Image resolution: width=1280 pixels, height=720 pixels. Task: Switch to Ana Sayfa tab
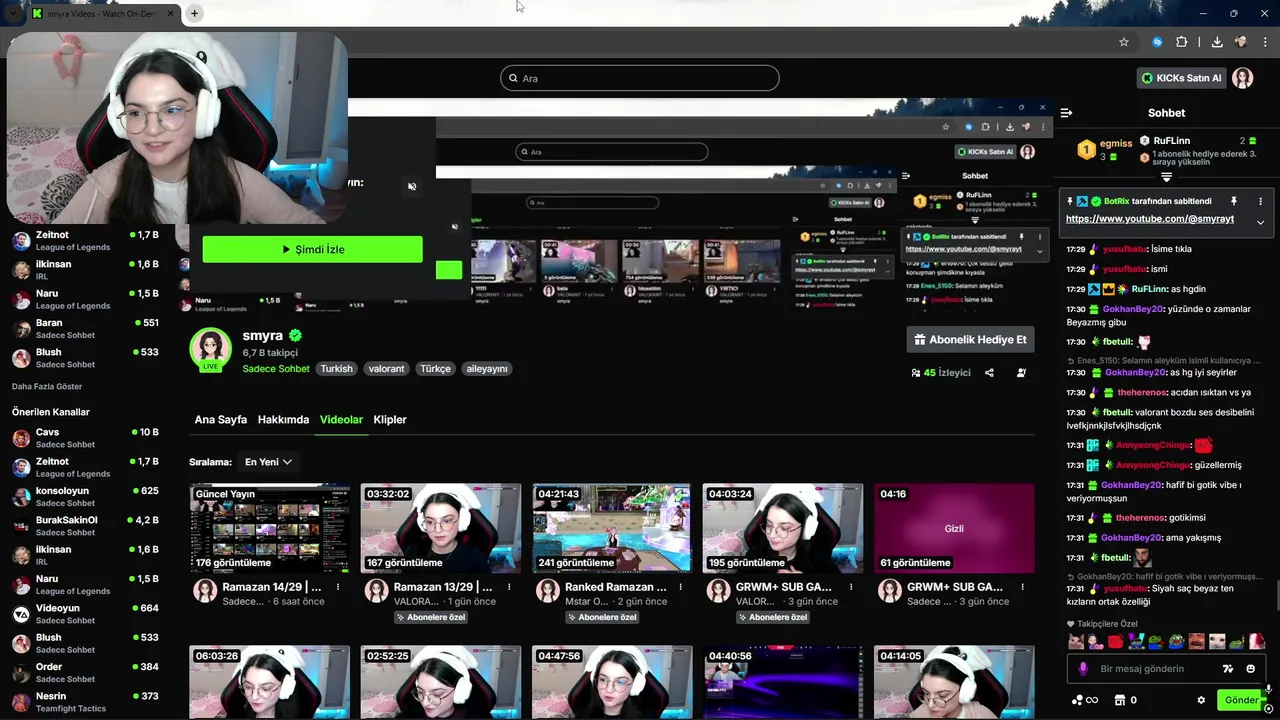(220, 420)
